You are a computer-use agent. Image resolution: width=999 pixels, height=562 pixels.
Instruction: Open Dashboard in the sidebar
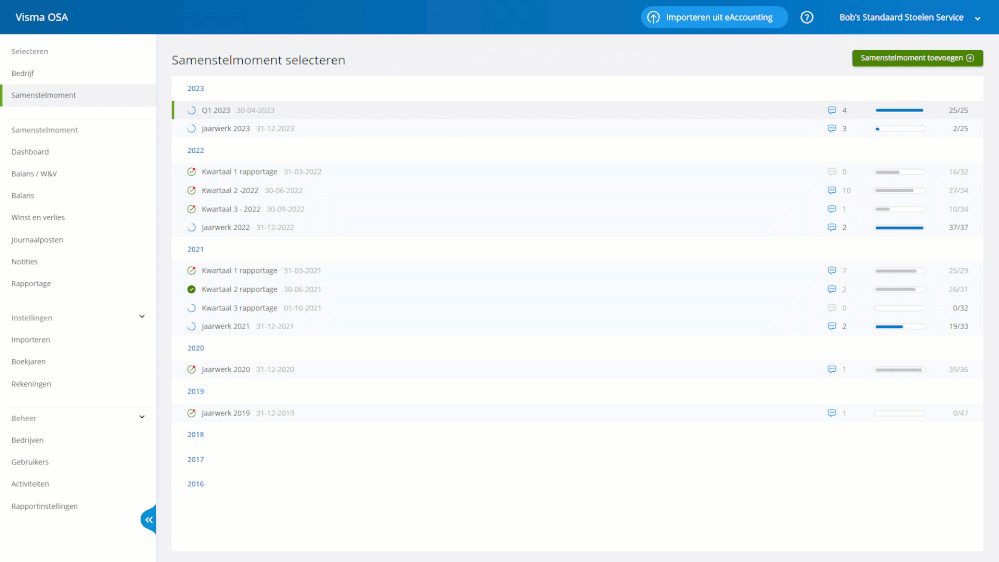(x=30, y=152)
